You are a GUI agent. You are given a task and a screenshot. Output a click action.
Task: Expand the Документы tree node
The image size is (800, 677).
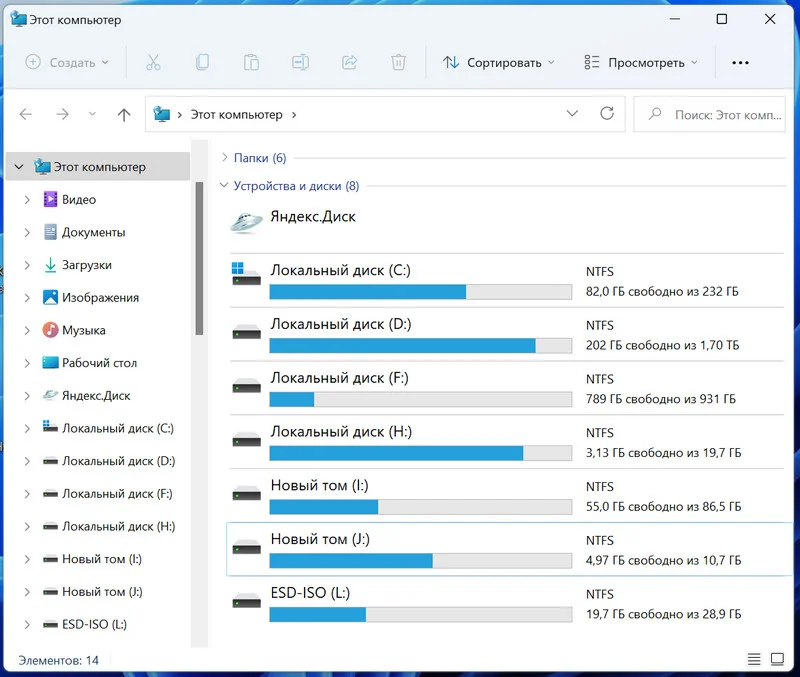(x=27, y=232)
